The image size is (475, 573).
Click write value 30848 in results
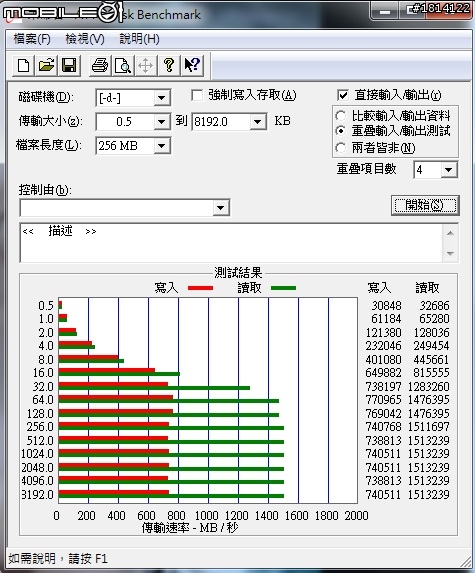click(x=386, y=306)
